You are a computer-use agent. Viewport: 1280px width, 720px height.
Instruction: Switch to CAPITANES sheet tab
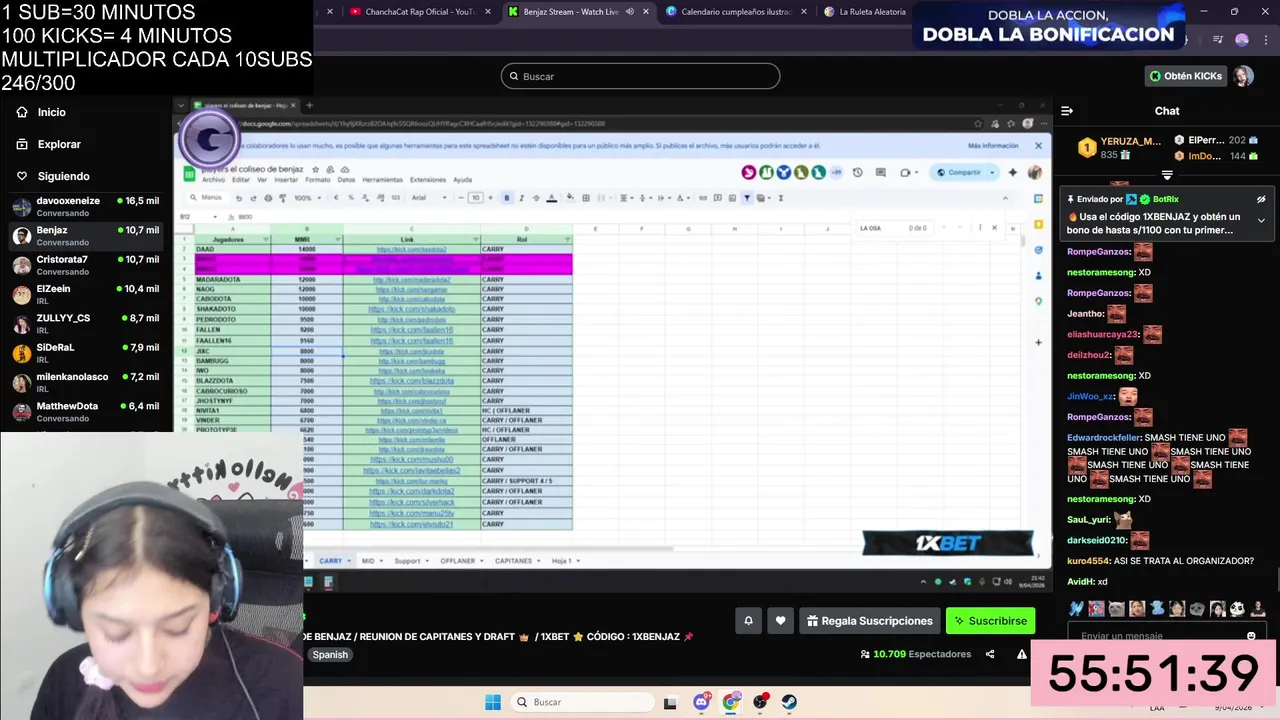(x=516, y=561)
